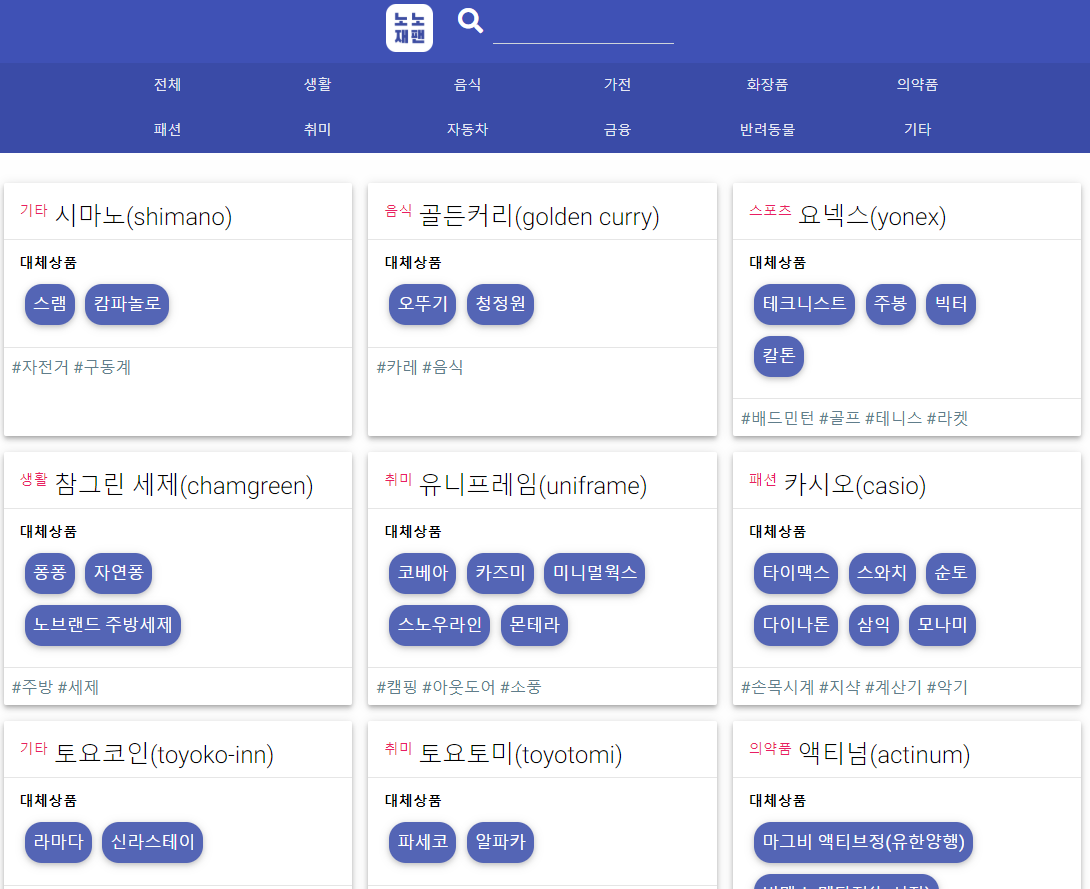The width and height of the screenshot is (1090, 889).
Task: Select the 취미 category tab
Action: [318, 129]
